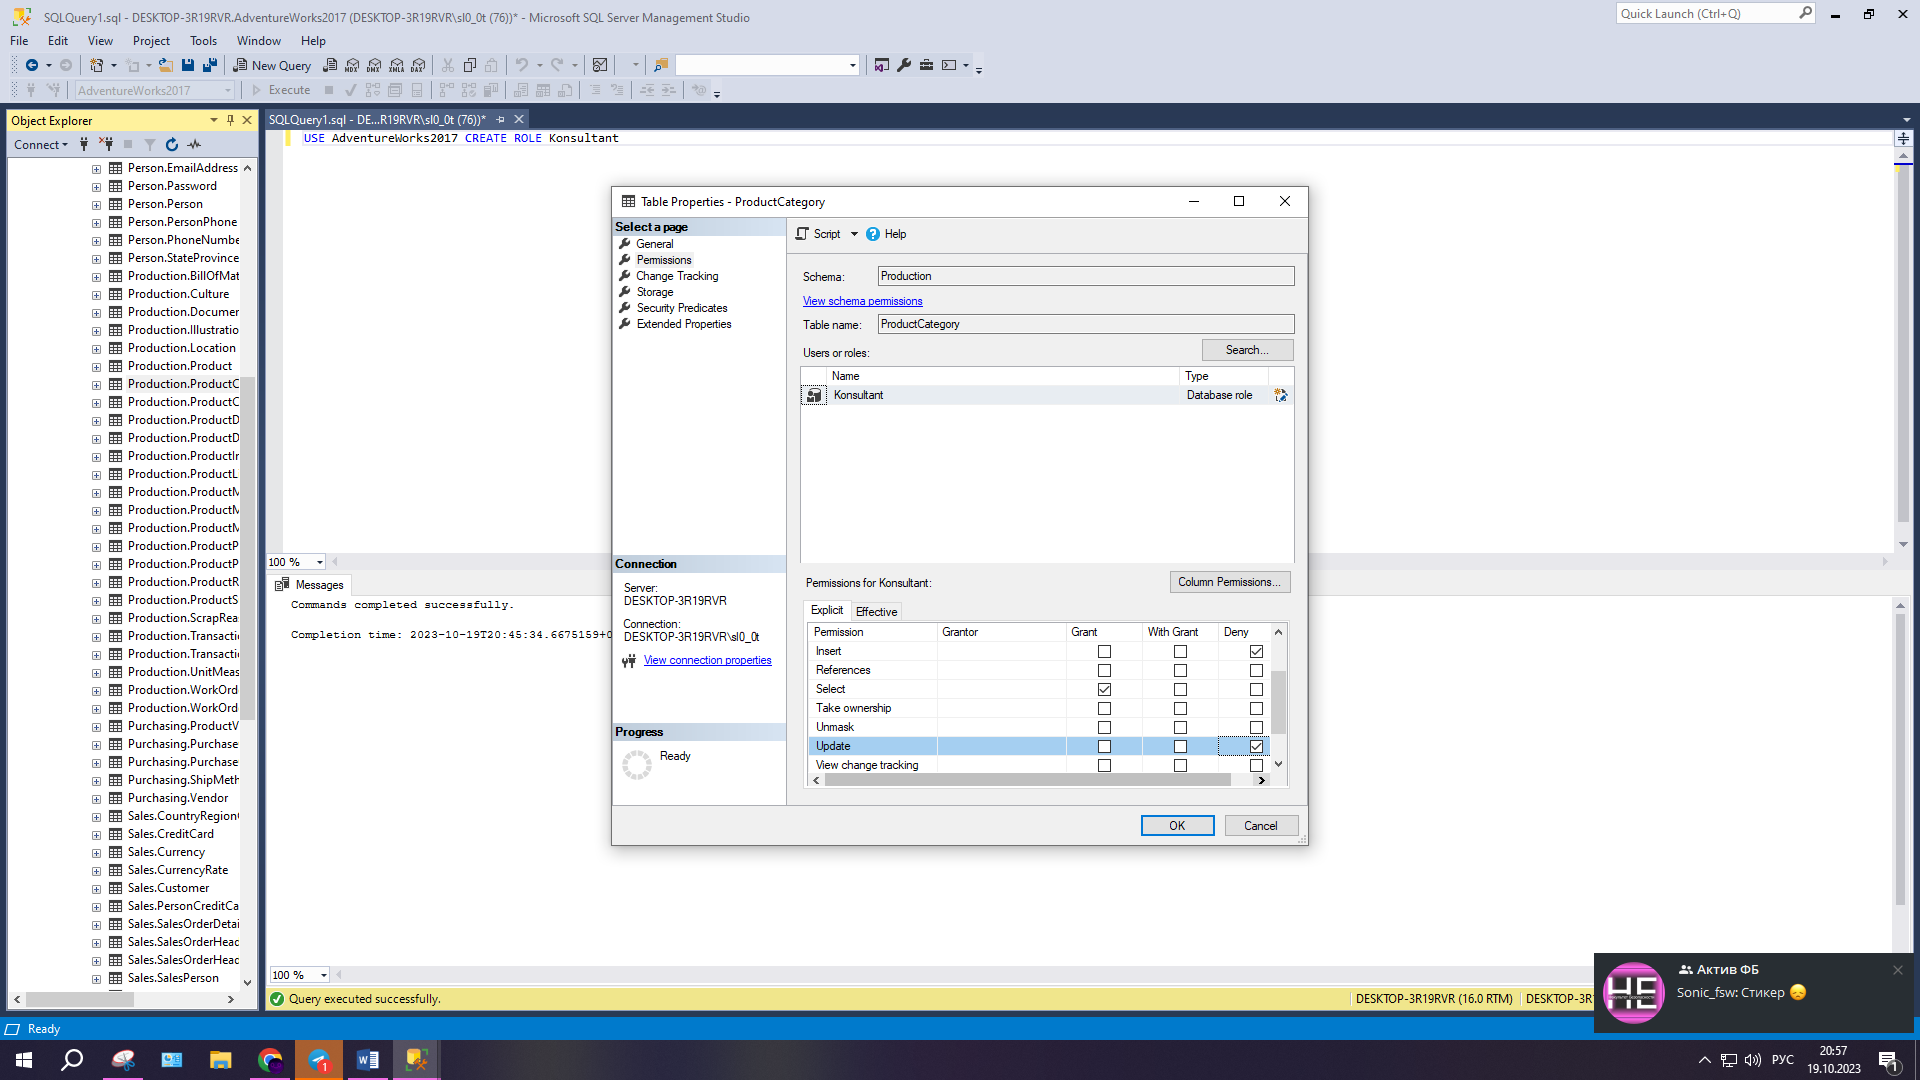The width and height of the screenshot is (1920, 1080).
Task: Click View schema permissions link
Action: coord(862,301)
